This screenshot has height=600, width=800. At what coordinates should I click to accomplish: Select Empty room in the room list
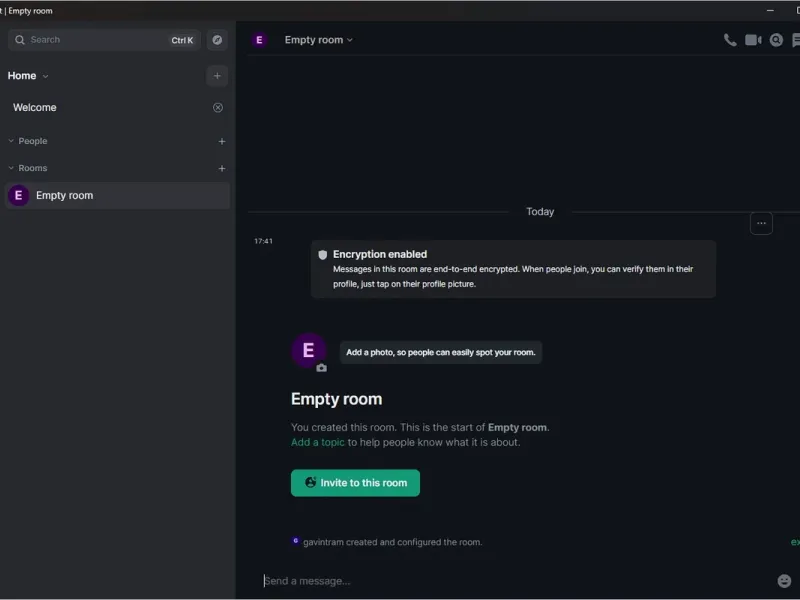pyautogui.click(x=117, y=195)
